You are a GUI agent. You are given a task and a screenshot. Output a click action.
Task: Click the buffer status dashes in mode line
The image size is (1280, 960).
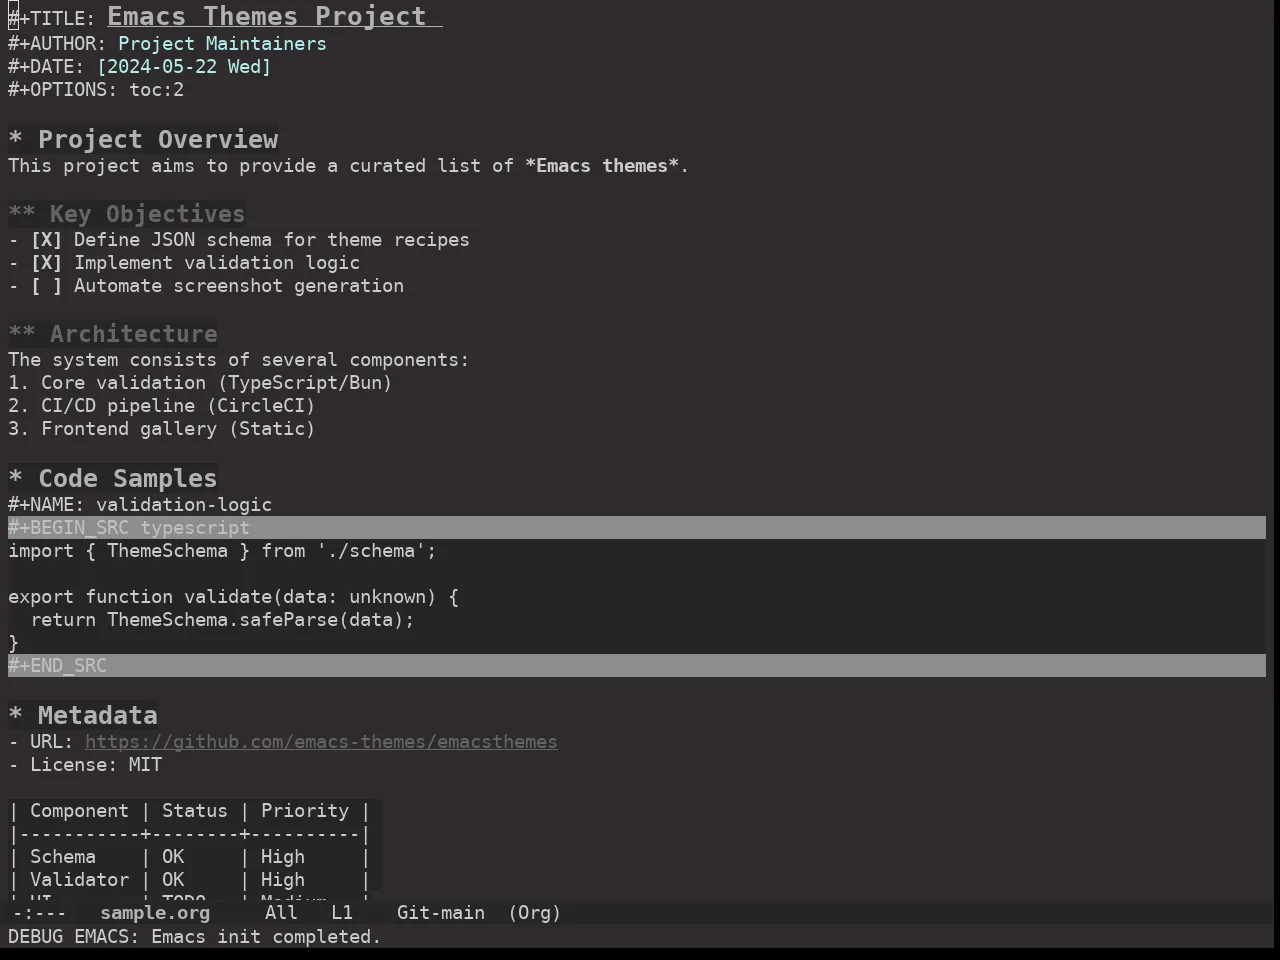tap(40, 913)
